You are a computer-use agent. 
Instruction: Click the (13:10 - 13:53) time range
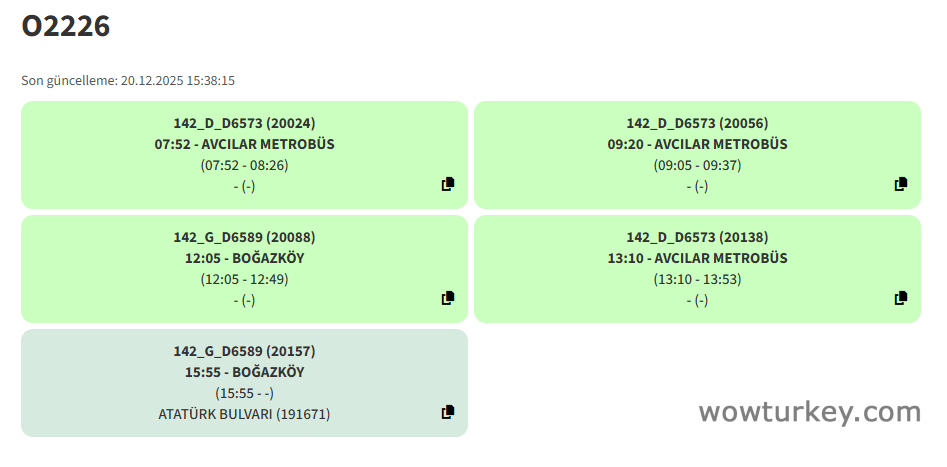(x=697, y=279)
